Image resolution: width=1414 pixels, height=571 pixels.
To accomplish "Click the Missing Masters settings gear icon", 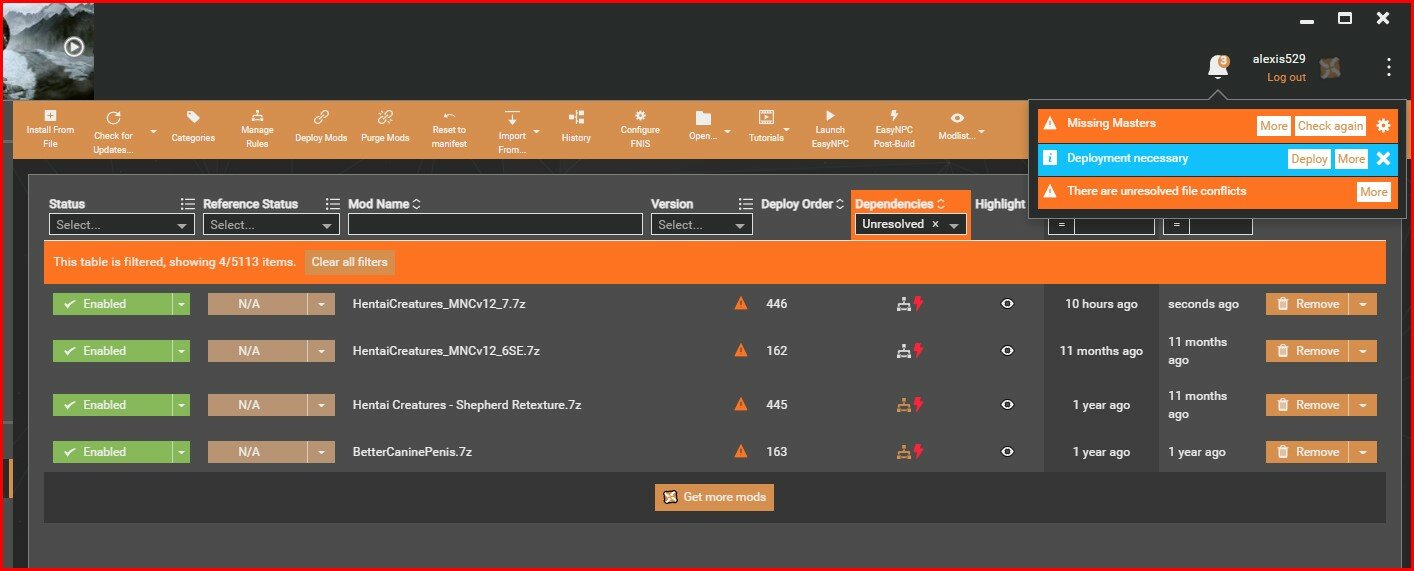I will click(1383, 125).
